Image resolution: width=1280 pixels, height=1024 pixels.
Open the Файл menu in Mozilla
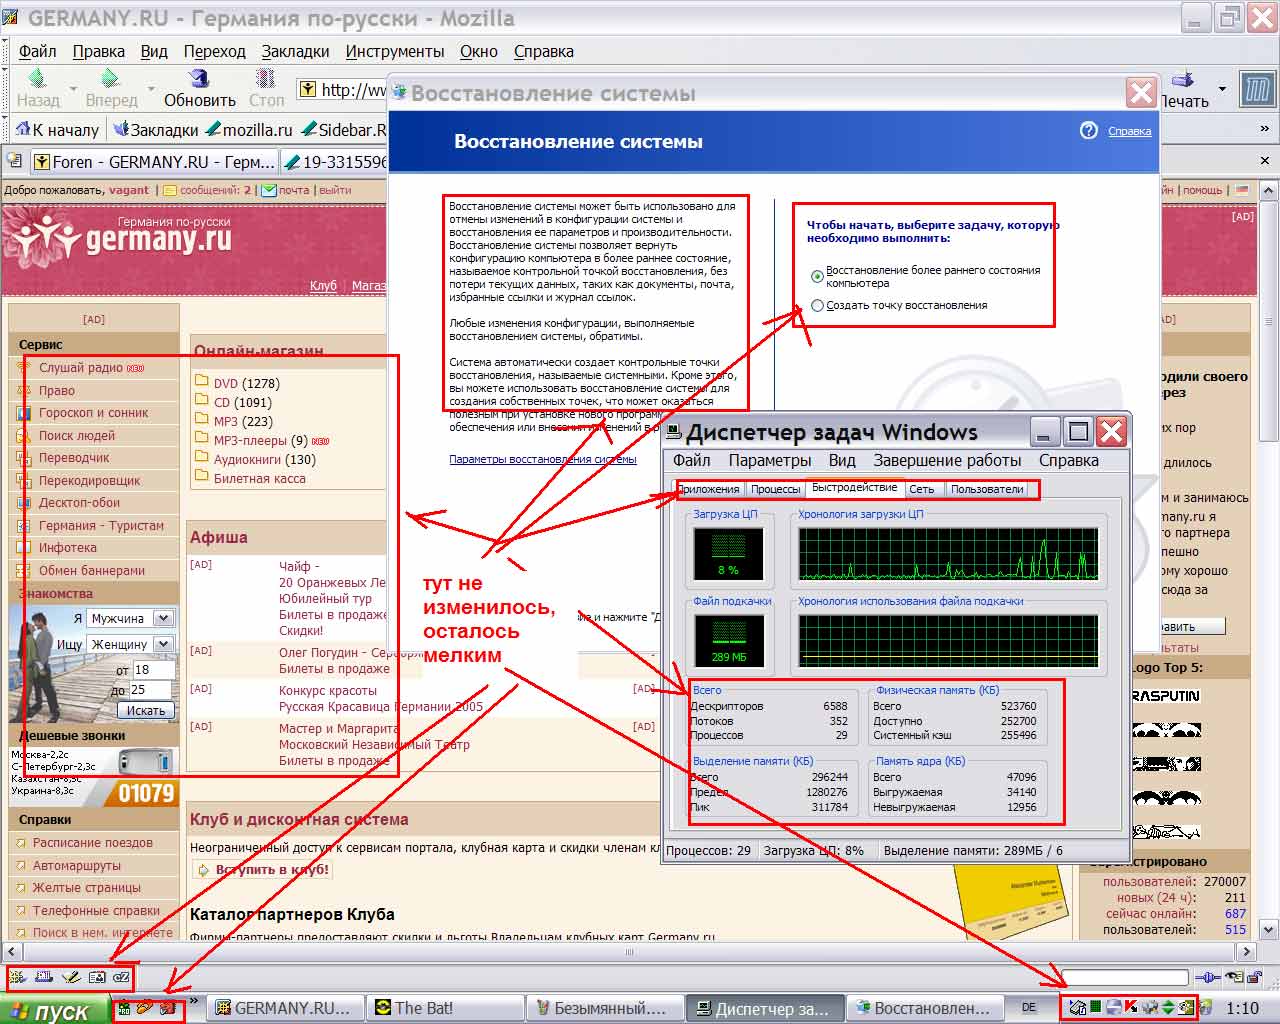tap(38, 51)
